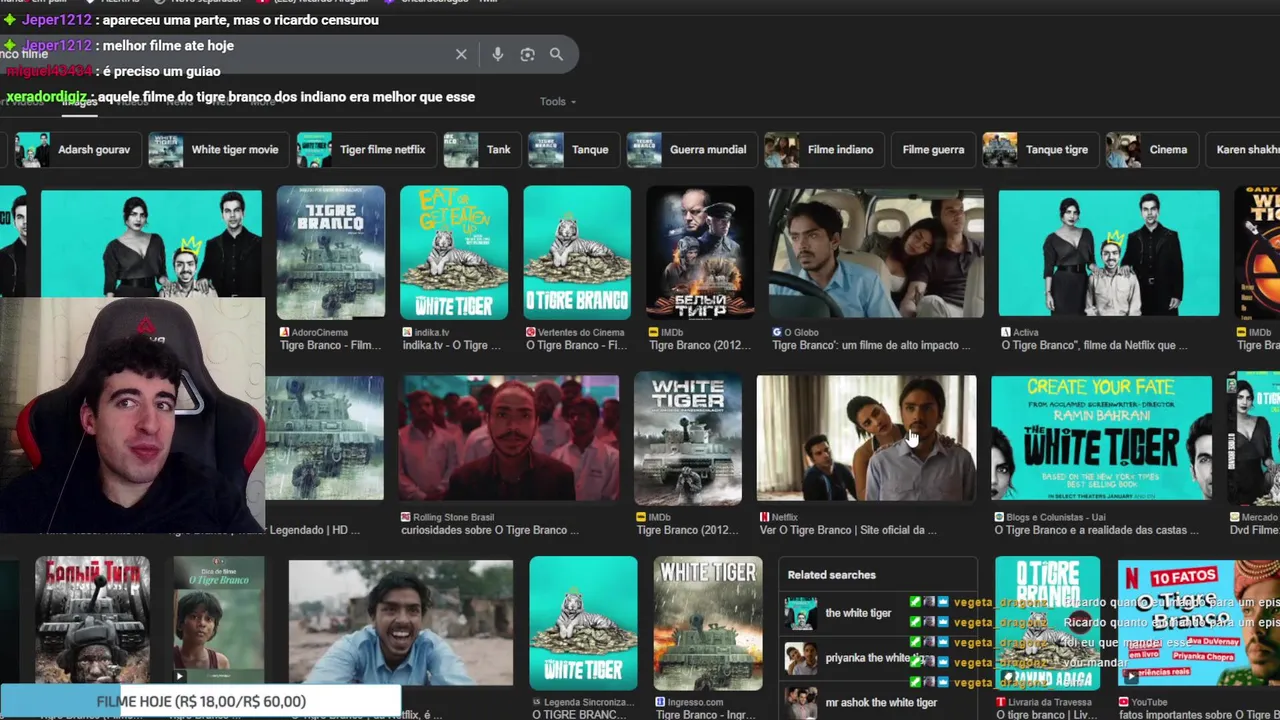
Task: Open the Netflix official site image result
Action: (x=866, y=438)
